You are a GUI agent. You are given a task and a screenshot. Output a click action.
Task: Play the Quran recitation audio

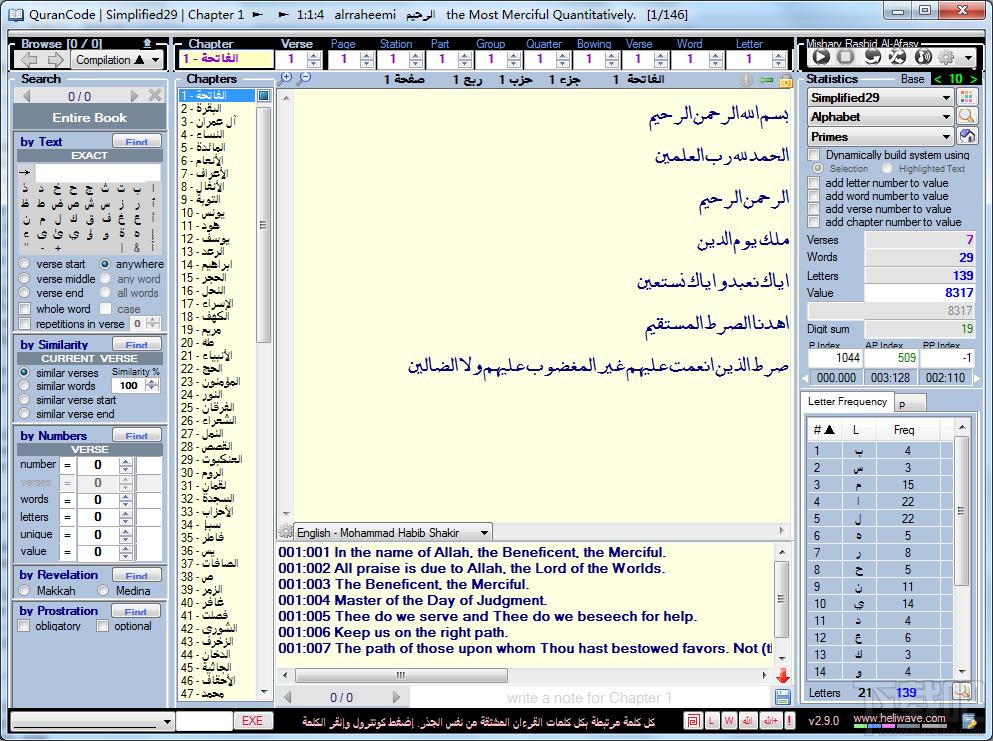pos(821,58)
